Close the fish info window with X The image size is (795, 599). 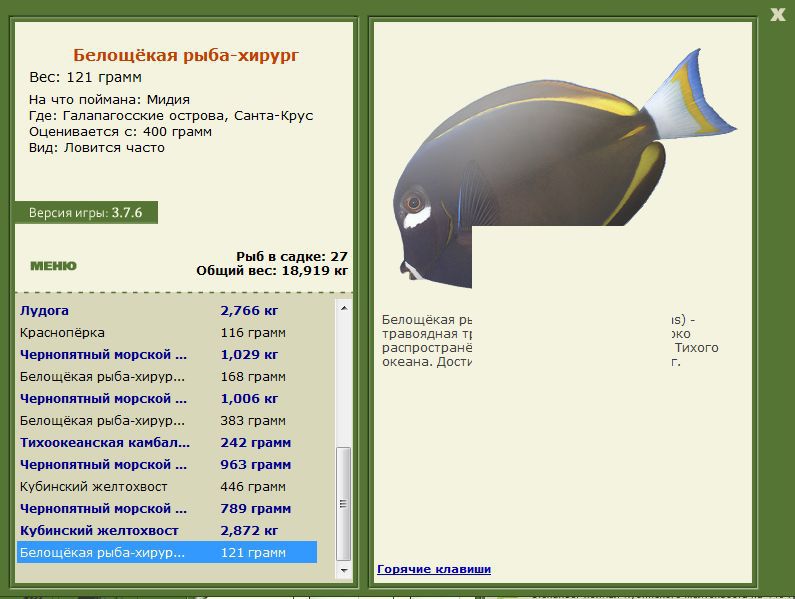tap(777, 14)
